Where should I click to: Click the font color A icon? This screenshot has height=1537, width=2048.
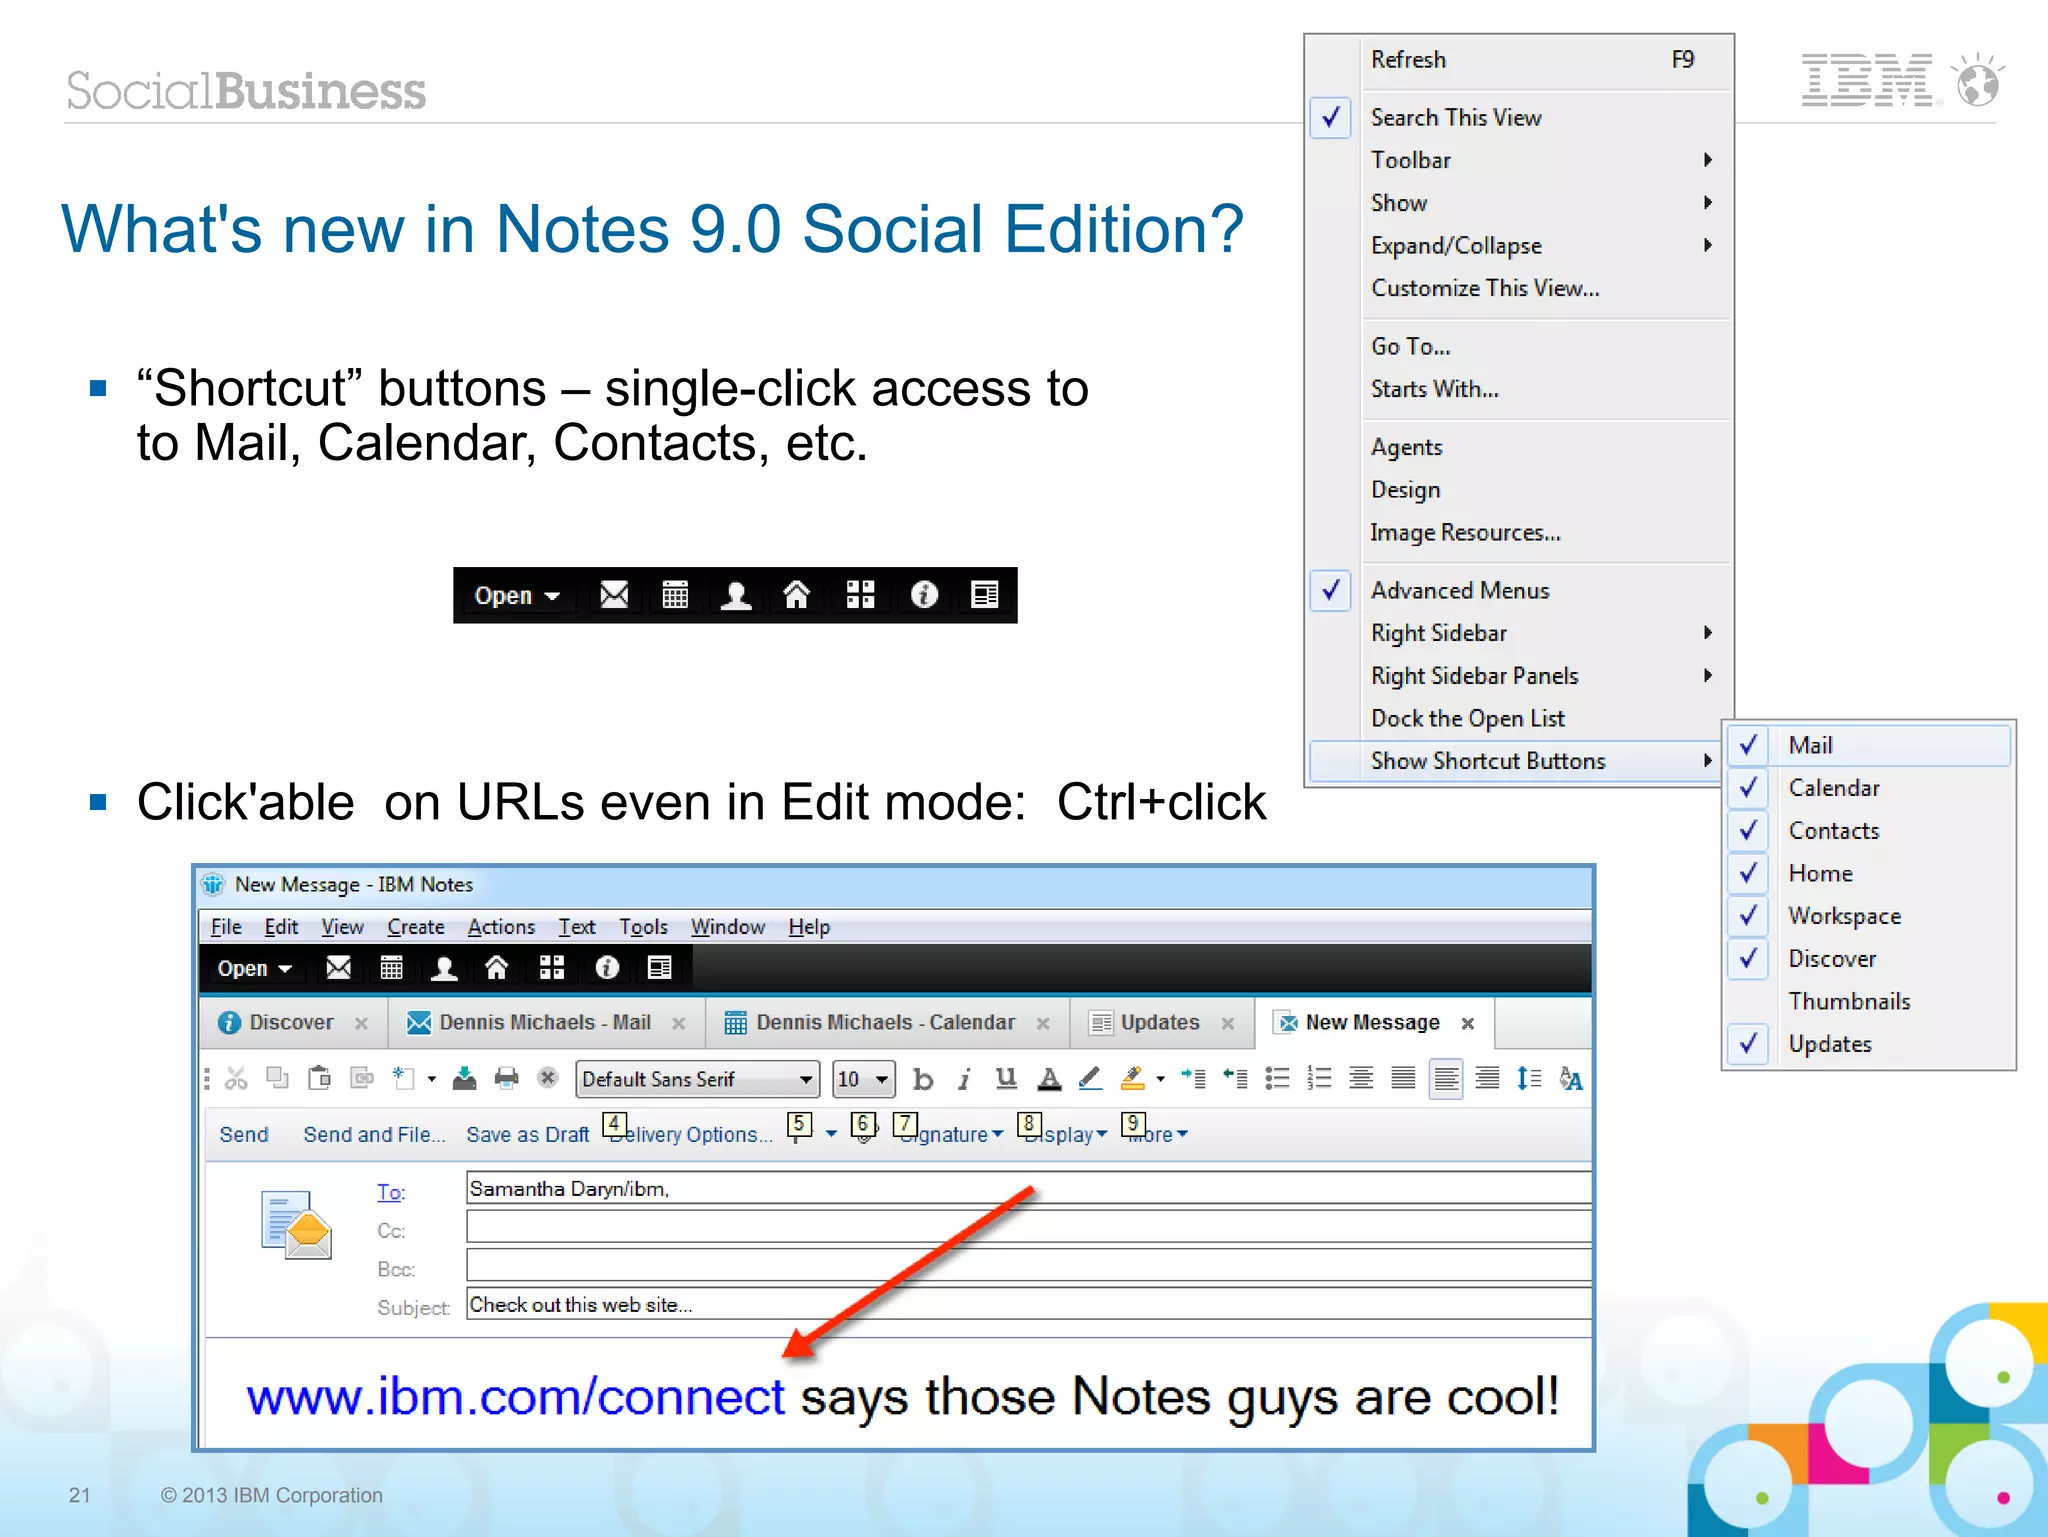click(x=1049, y=1079)
